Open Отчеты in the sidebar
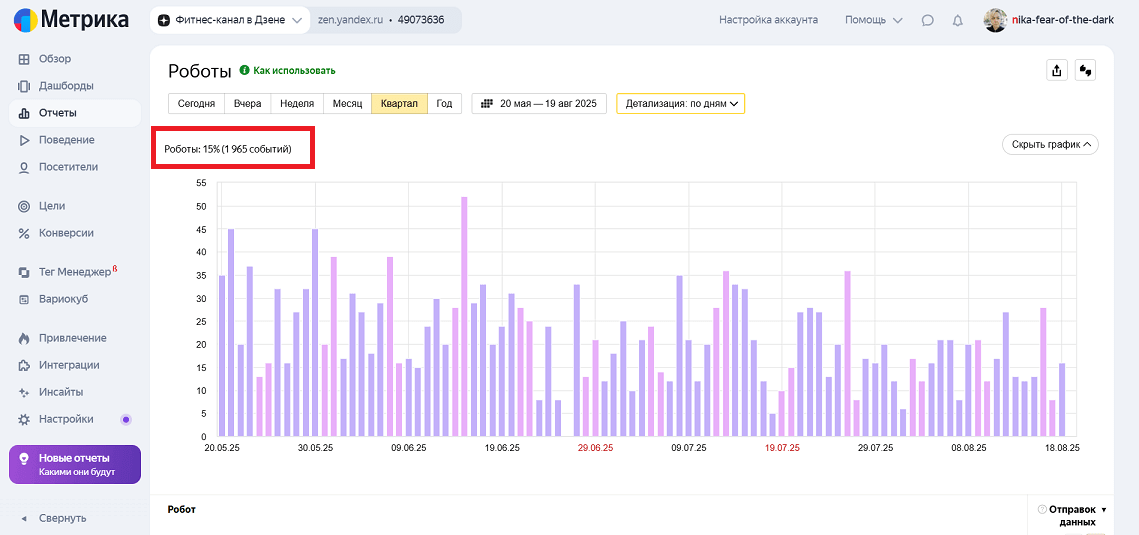1139x535 pixels. [57, 113]
